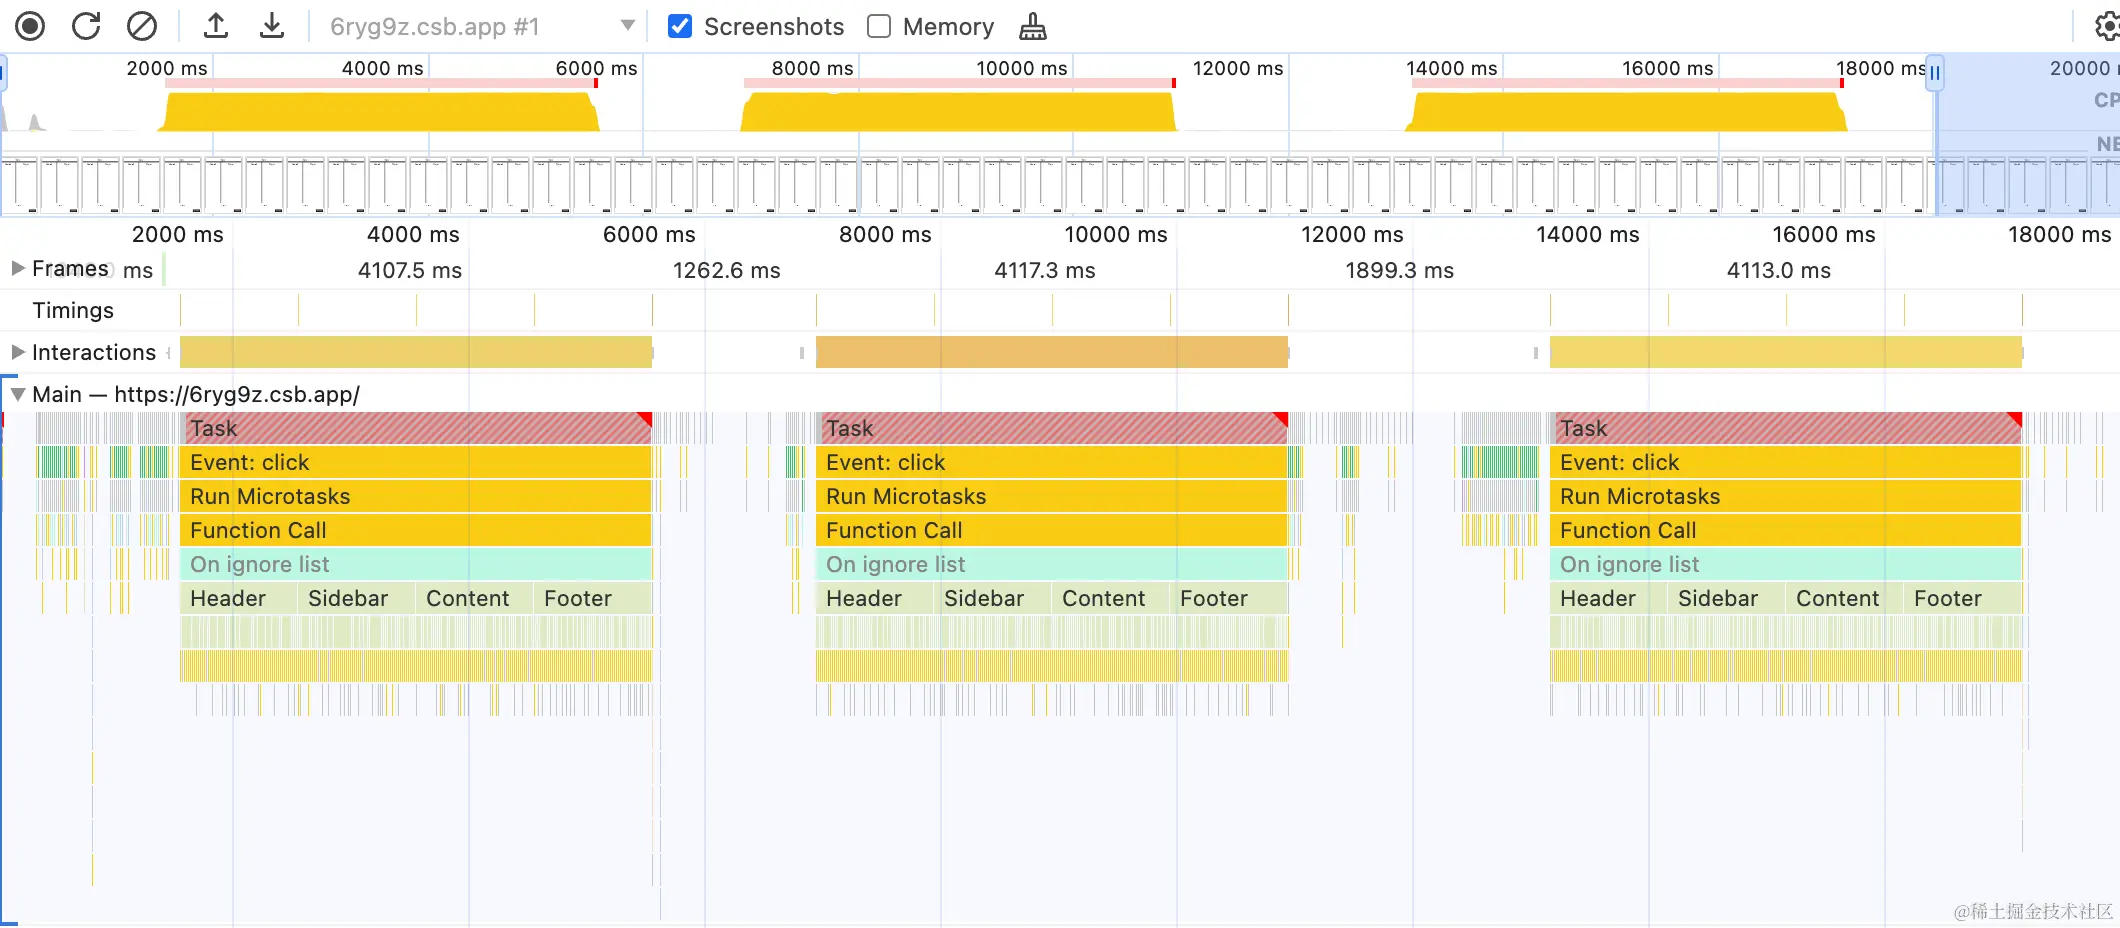Expand the Frames track
The width and height of the screenshot is (2120, 928).
[17, 268]
